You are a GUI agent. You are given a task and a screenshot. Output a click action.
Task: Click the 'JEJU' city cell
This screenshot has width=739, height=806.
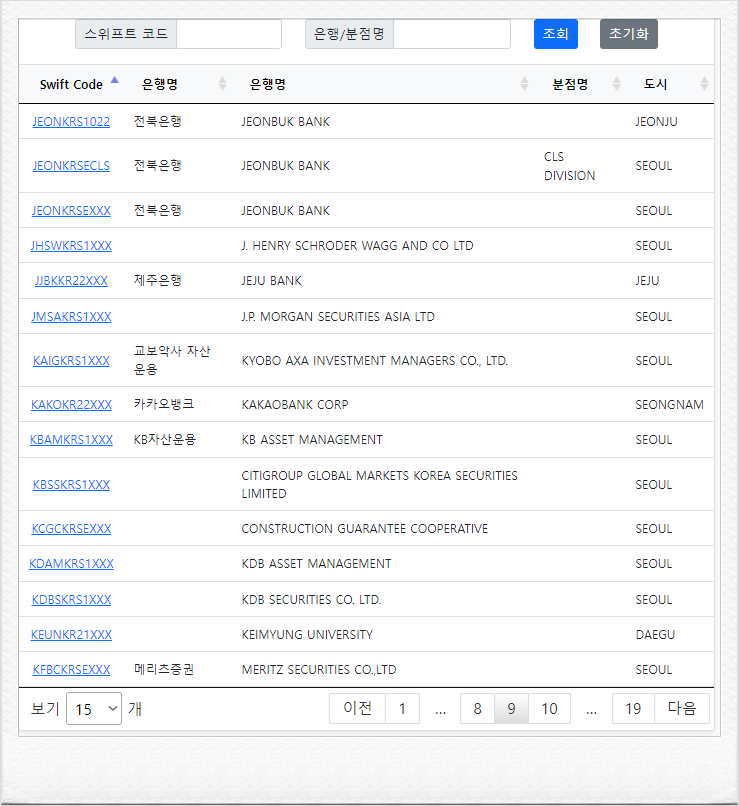point(647,281)
